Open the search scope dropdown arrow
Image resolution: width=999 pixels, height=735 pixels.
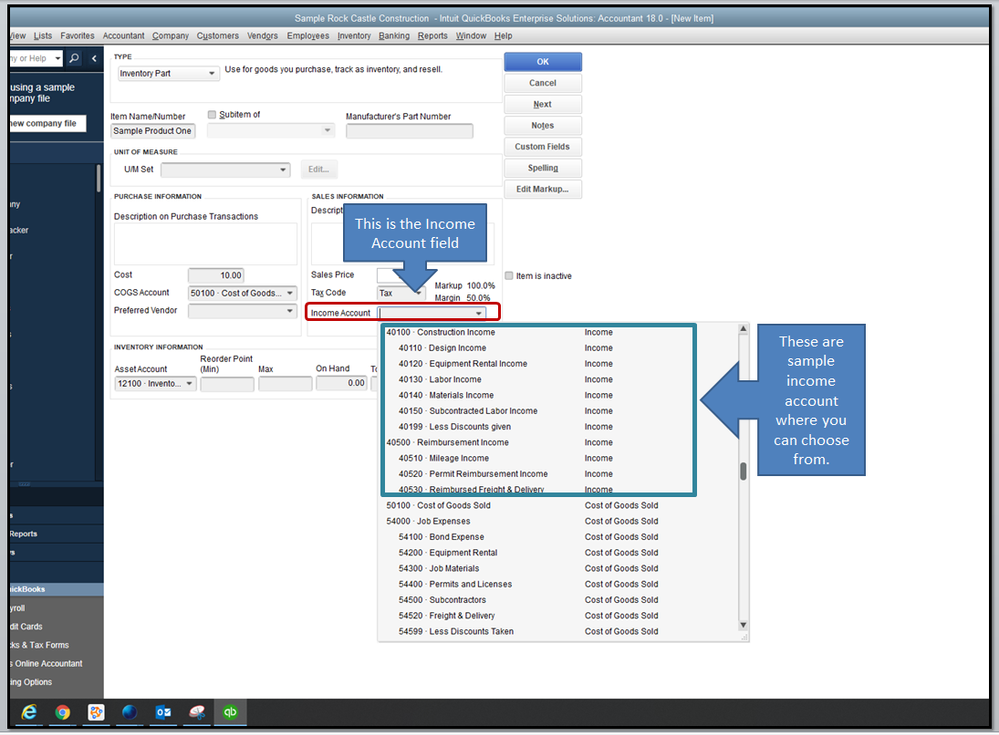pos(57,59)
